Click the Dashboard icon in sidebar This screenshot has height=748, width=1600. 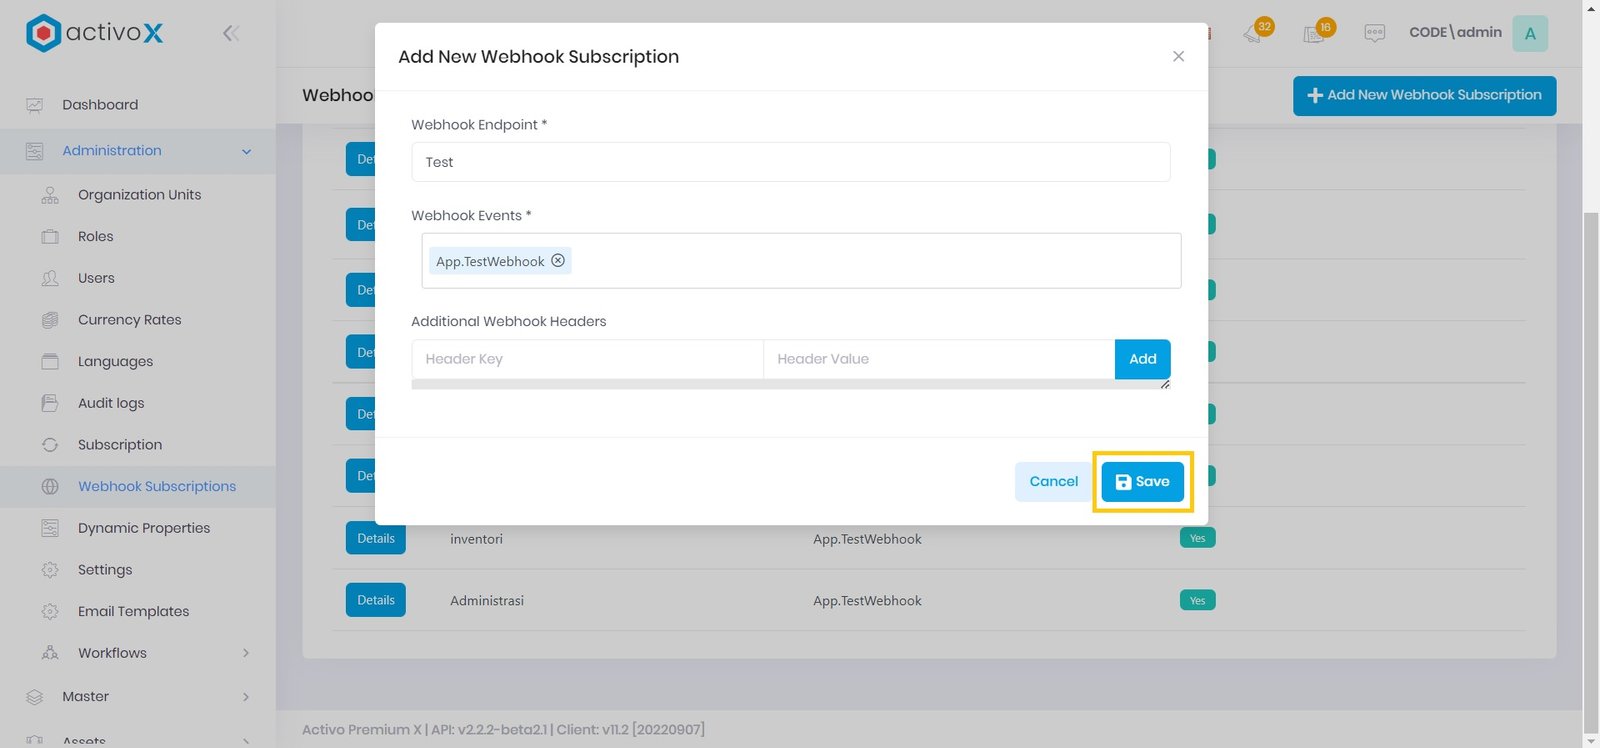tap(35, 105)
